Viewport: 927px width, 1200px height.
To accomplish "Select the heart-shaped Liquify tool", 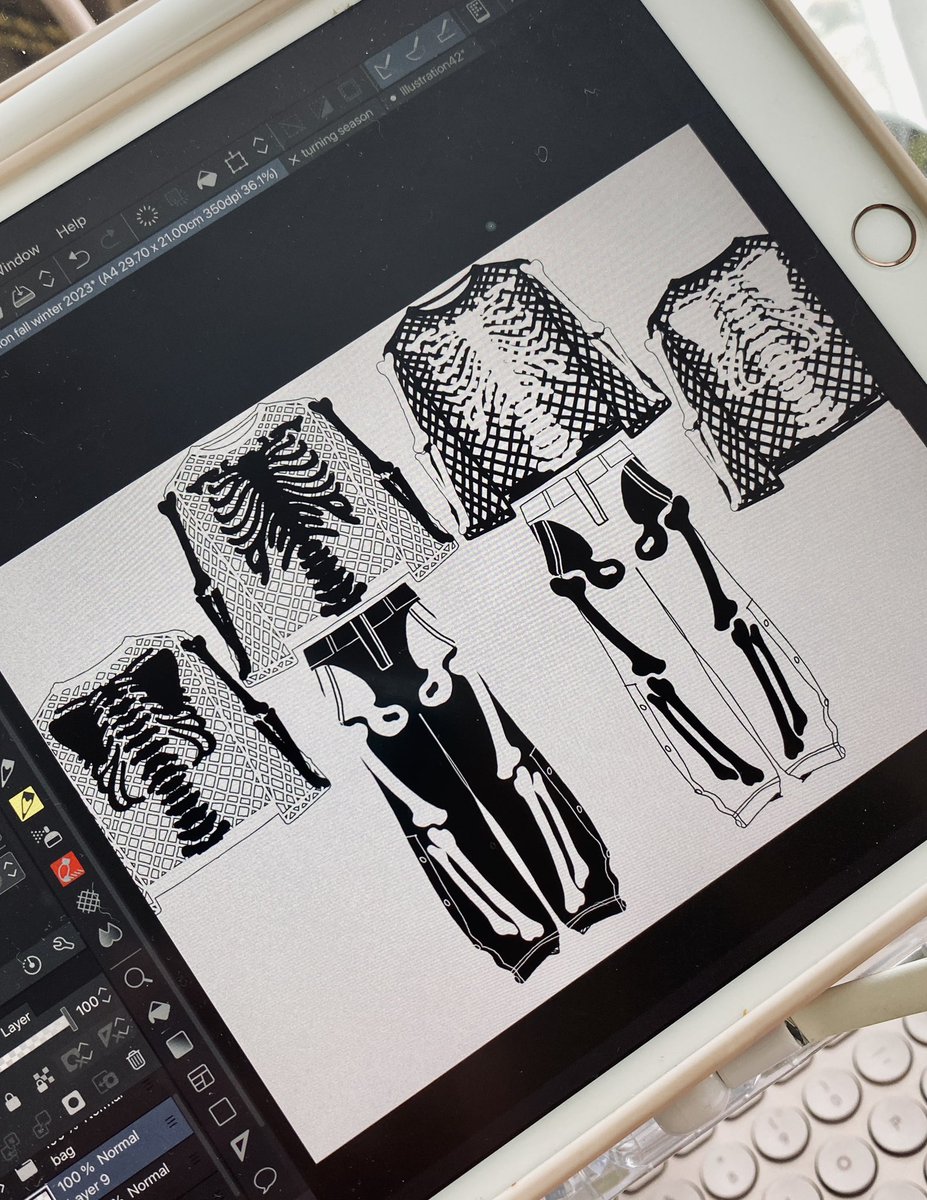I will click(x=110, y=935).
